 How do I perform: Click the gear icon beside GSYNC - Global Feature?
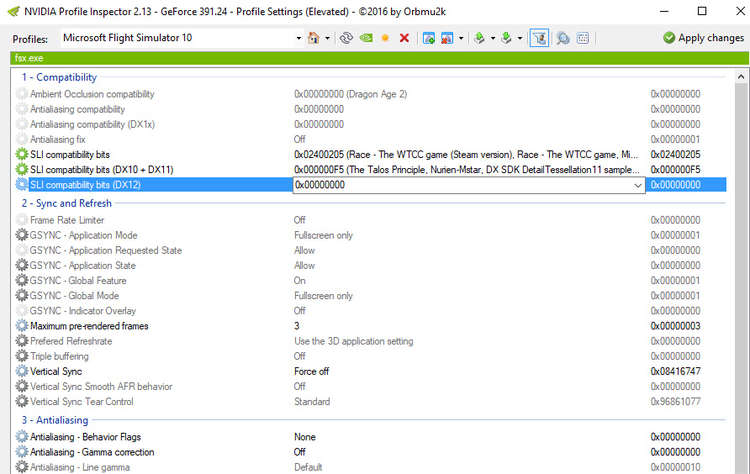[22, 280]
